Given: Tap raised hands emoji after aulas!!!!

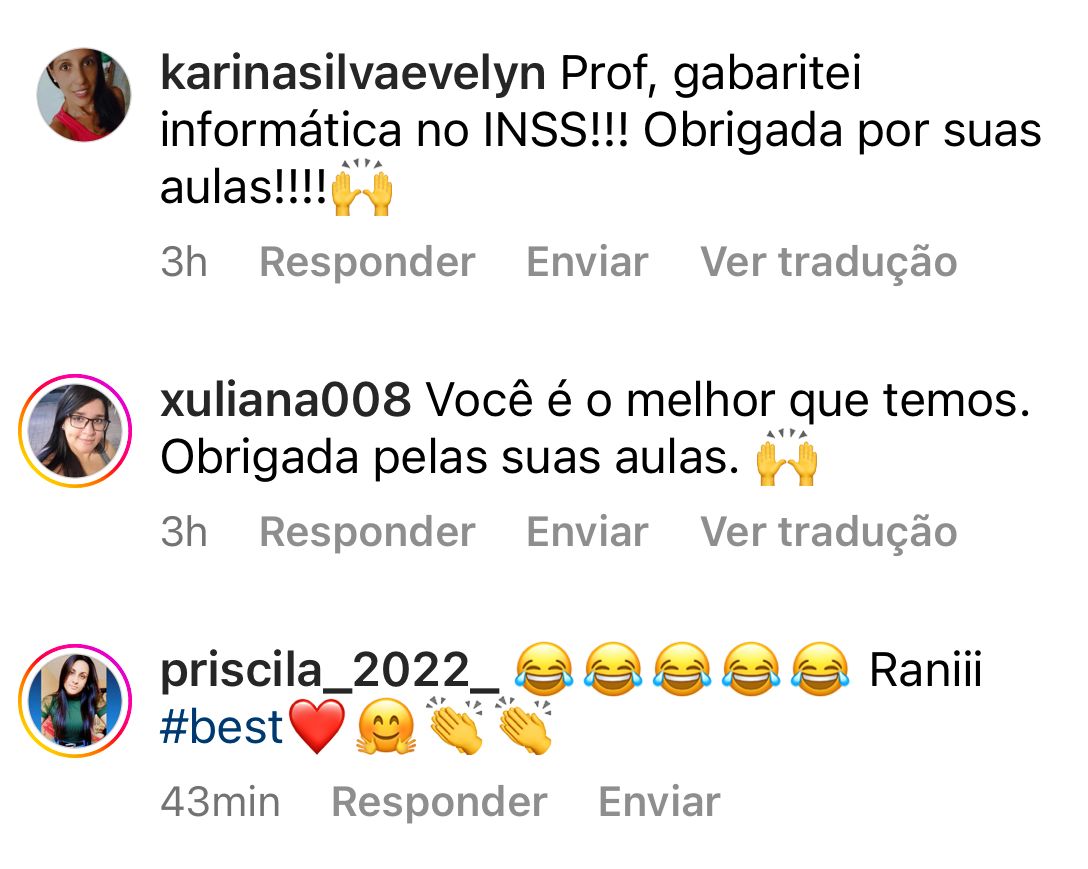Looking at the screenshot, I should tap(362, 187).
